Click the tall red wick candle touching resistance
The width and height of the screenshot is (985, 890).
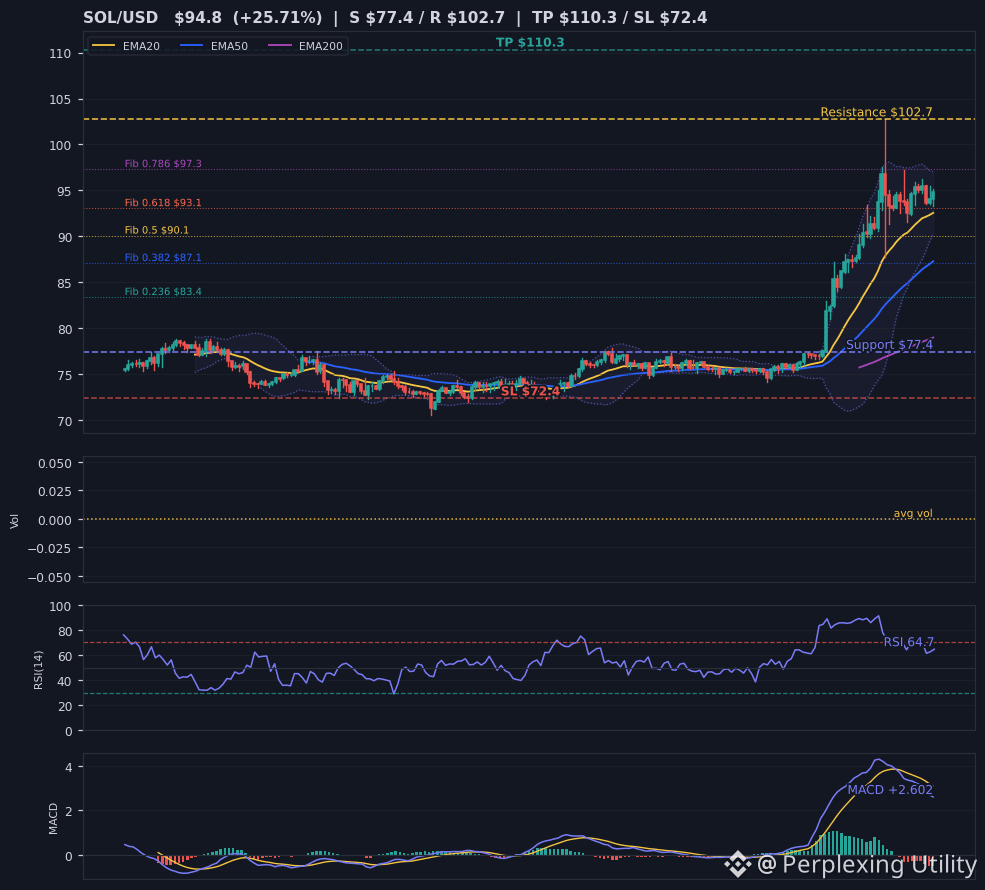[886, 185]
